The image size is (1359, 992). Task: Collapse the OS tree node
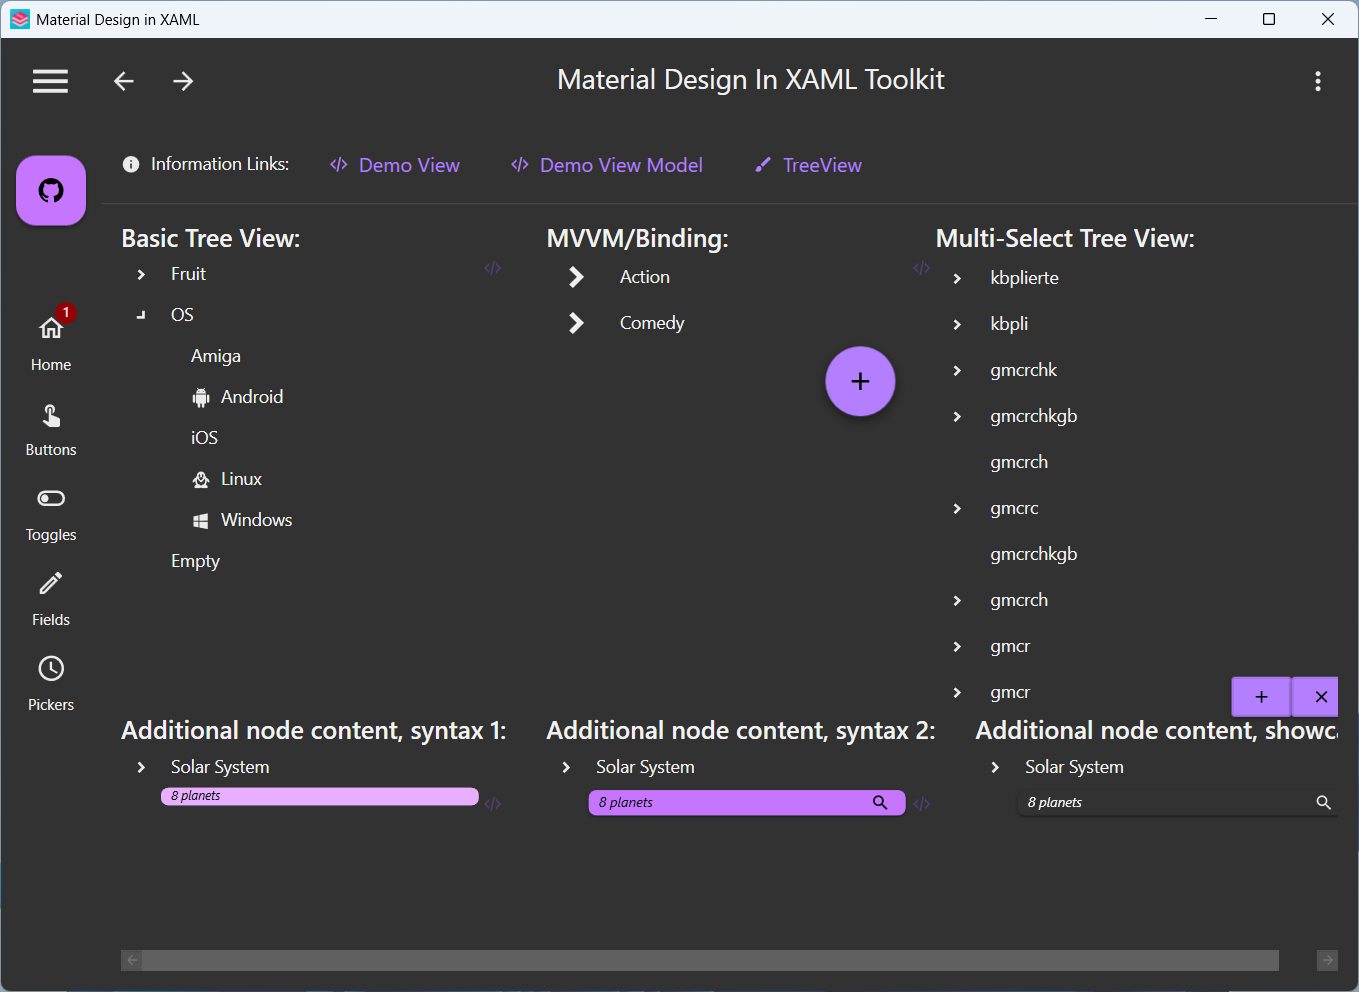click(x=141, y=315)
